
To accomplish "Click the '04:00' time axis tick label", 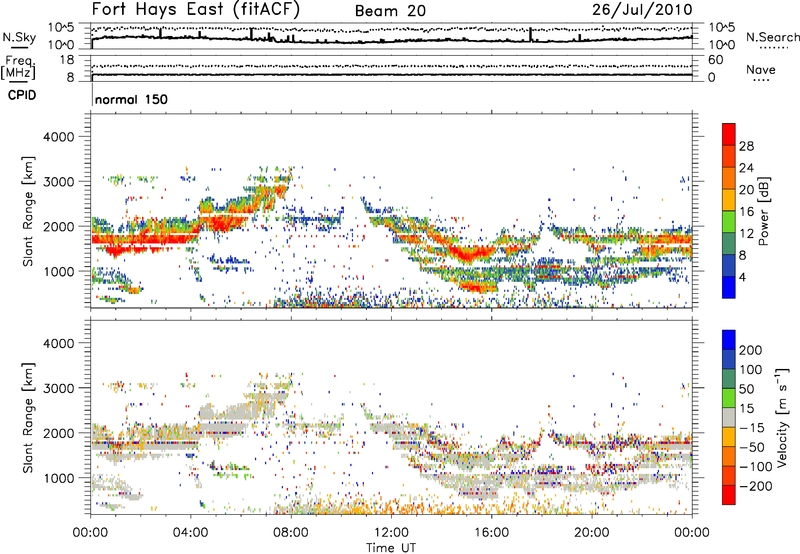I will coord(191,533).
